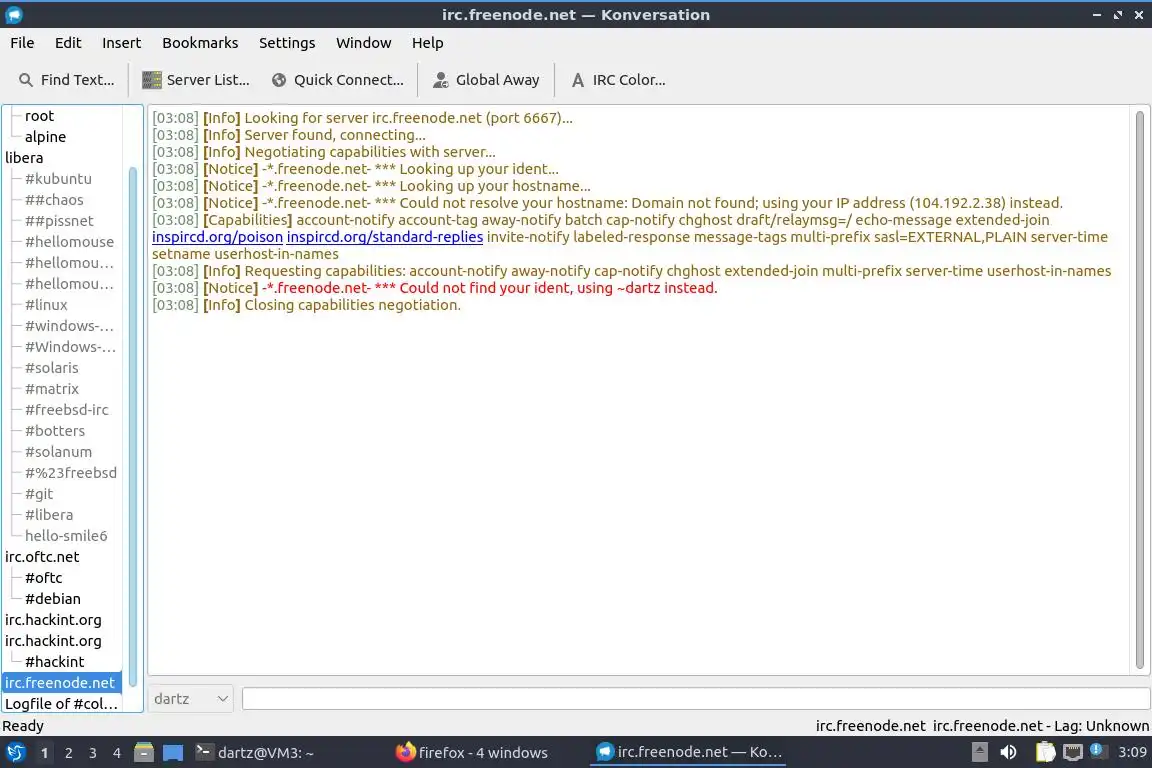Click the chat log vertical scrollbar
Screen dimensions: 1152x768
[1140, 390]
